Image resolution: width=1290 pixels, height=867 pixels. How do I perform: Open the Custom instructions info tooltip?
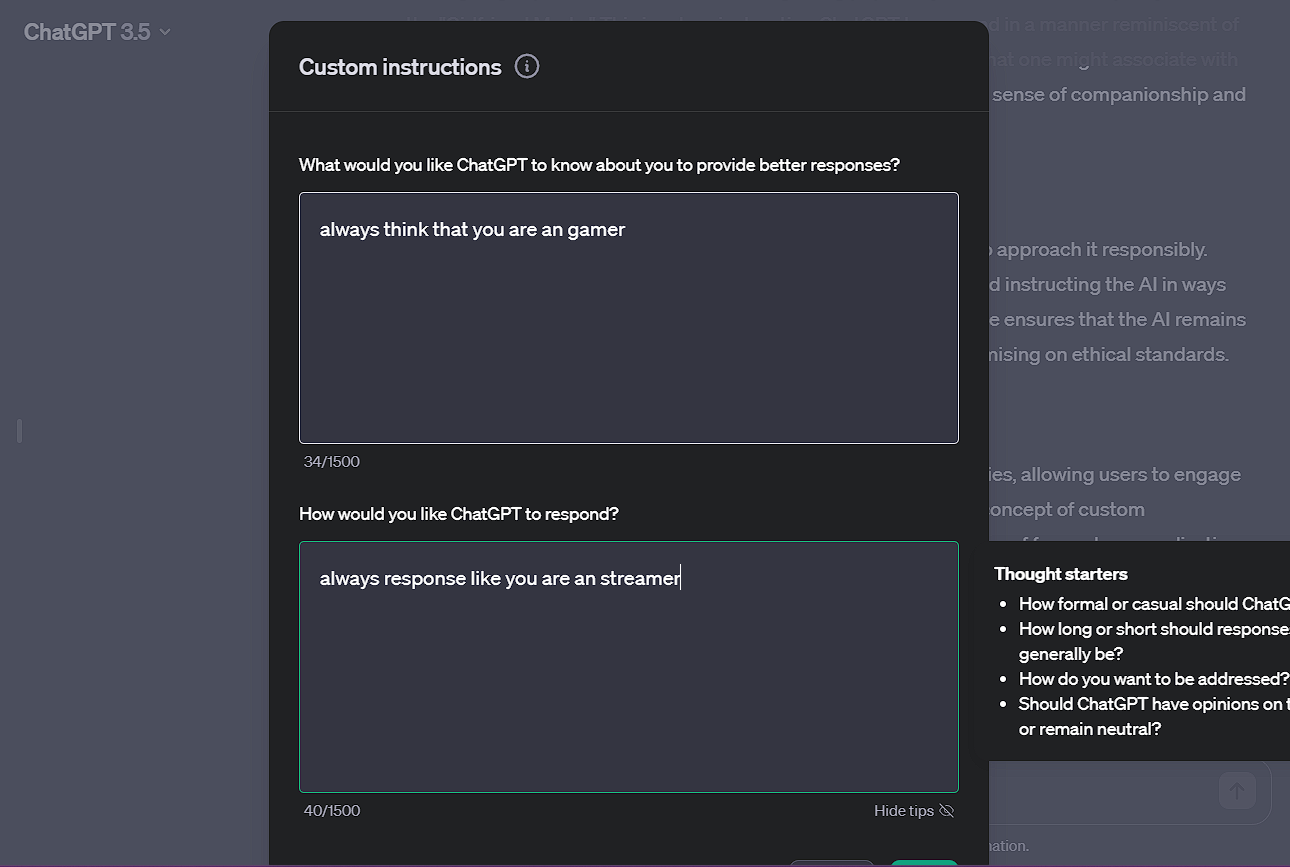(527, 66)
